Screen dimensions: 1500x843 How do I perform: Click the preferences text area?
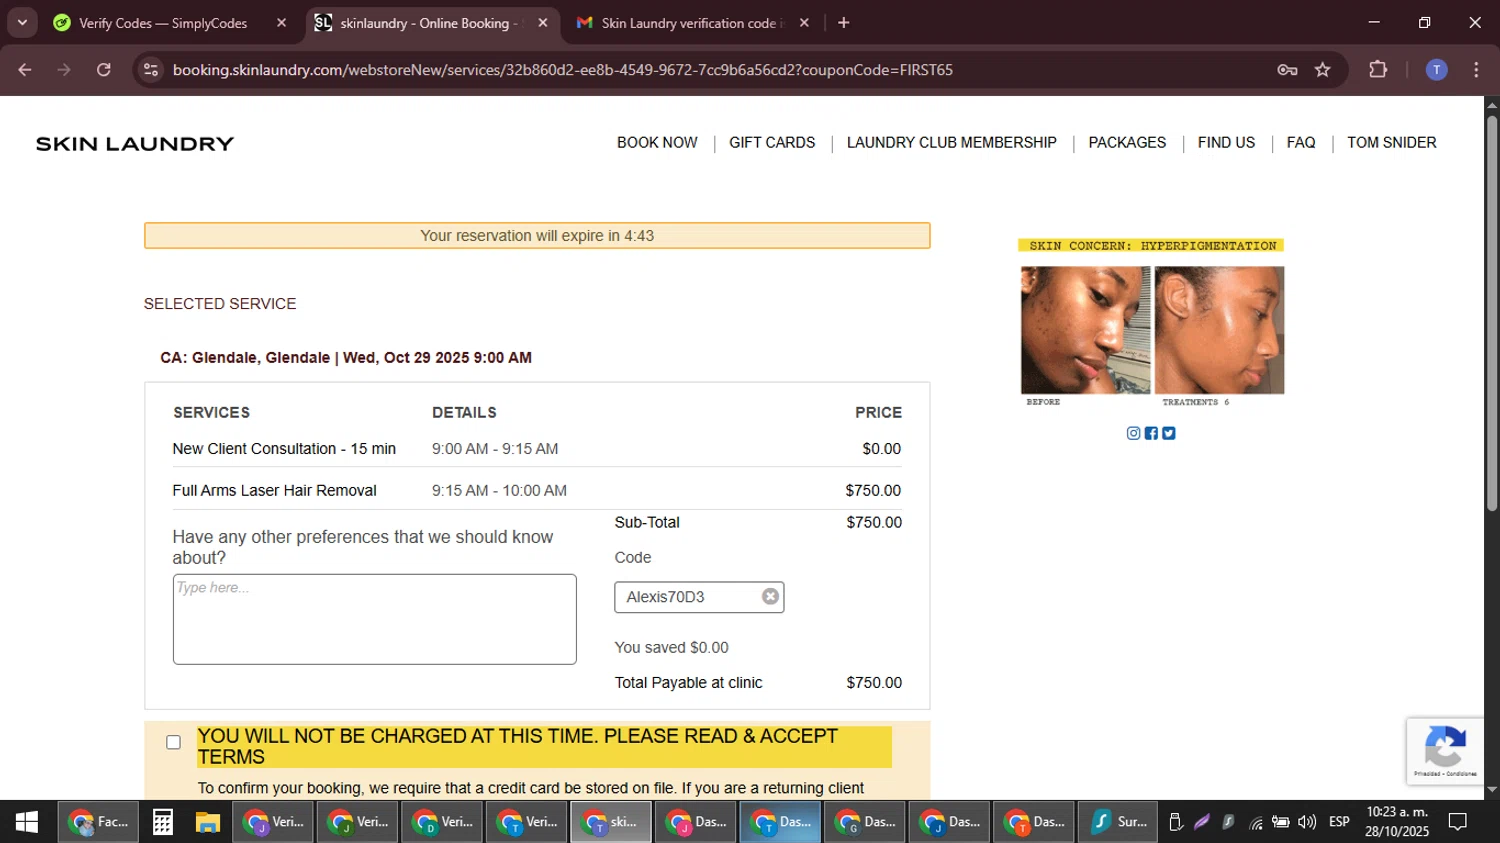coord(375,619)
